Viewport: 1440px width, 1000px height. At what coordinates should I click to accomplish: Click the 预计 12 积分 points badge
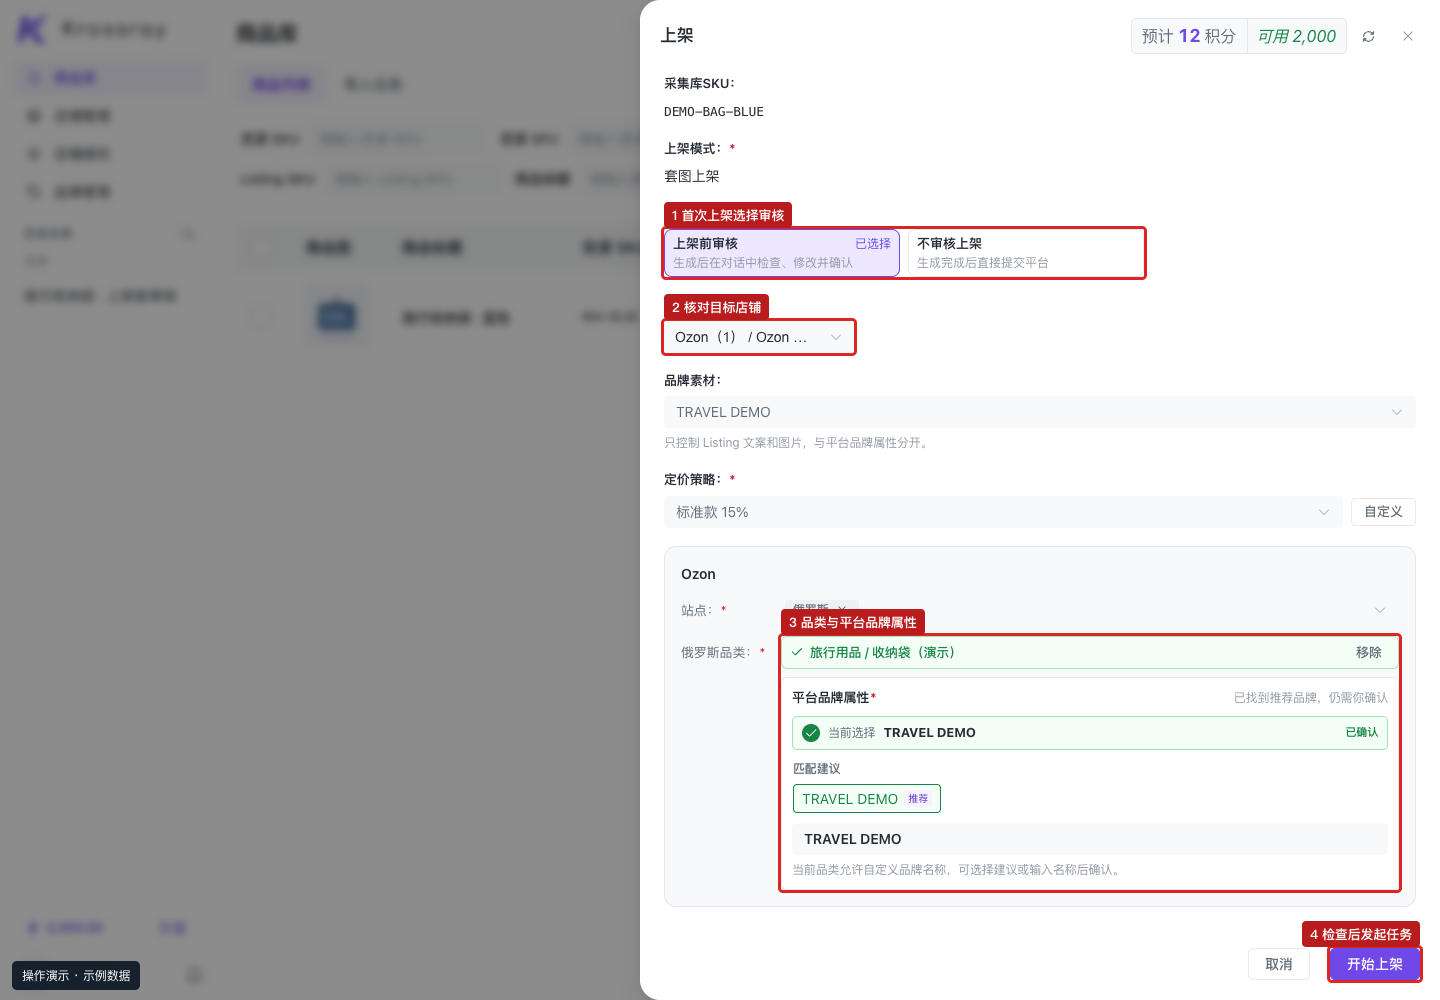pyautogui.click(x=1188, y=36)
